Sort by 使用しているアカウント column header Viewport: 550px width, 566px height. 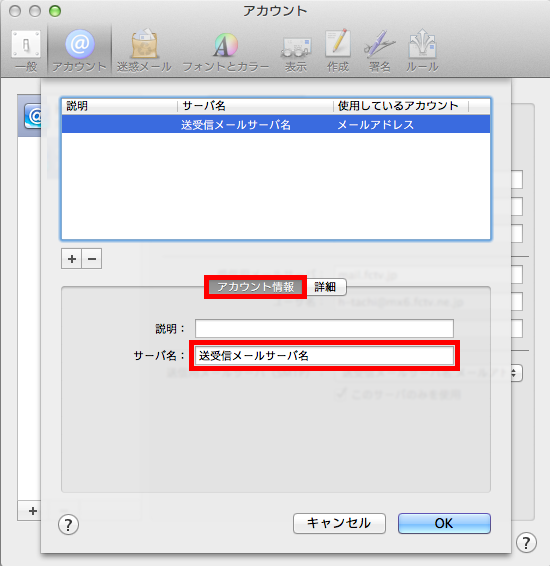[401, 106]
